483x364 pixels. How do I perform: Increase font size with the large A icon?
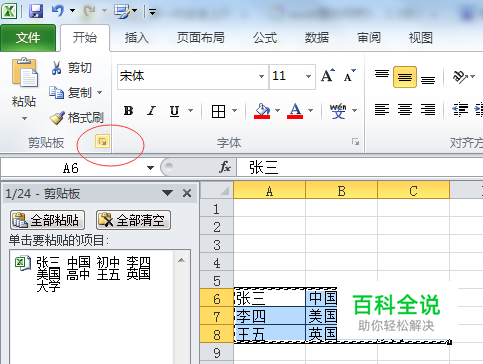click(x=328, y=75)
